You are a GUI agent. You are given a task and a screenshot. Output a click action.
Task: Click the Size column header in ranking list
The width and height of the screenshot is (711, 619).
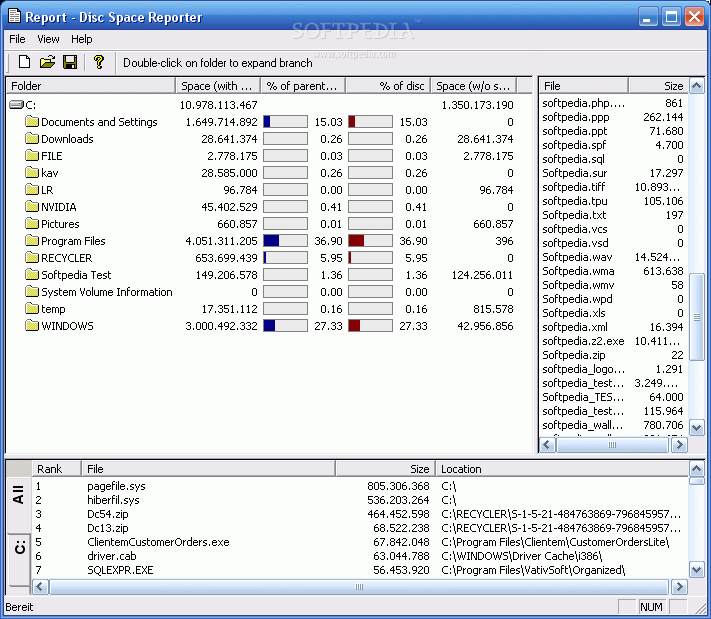coord(385,469)
